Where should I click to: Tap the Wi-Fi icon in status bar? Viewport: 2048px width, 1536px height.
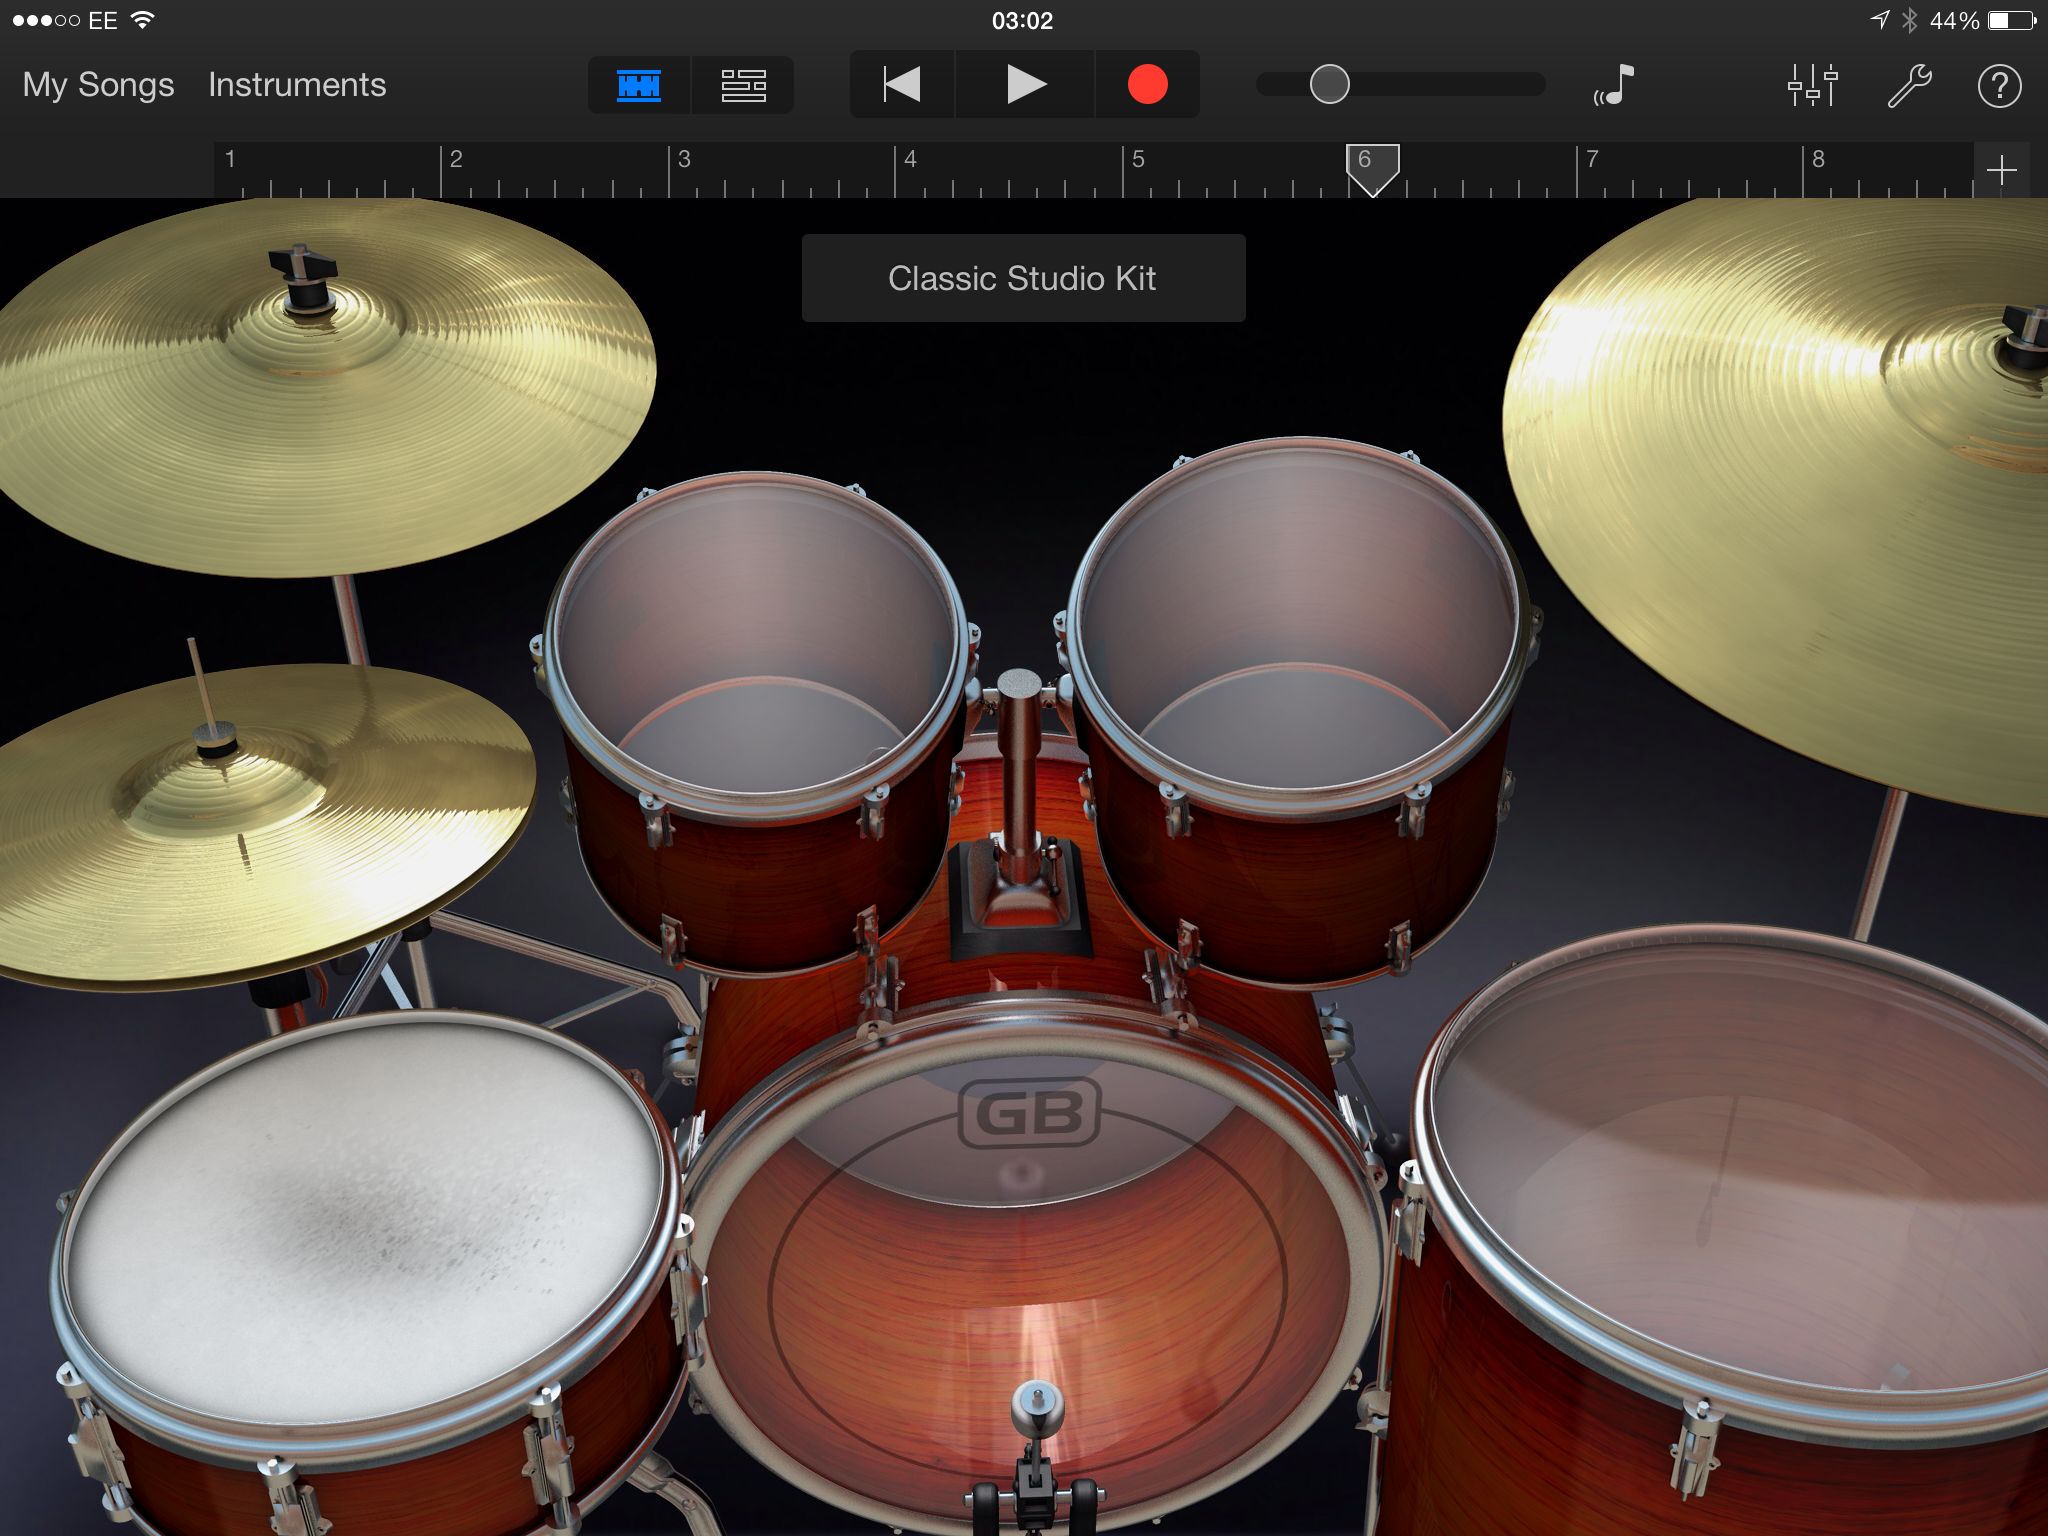pos(143,20)
